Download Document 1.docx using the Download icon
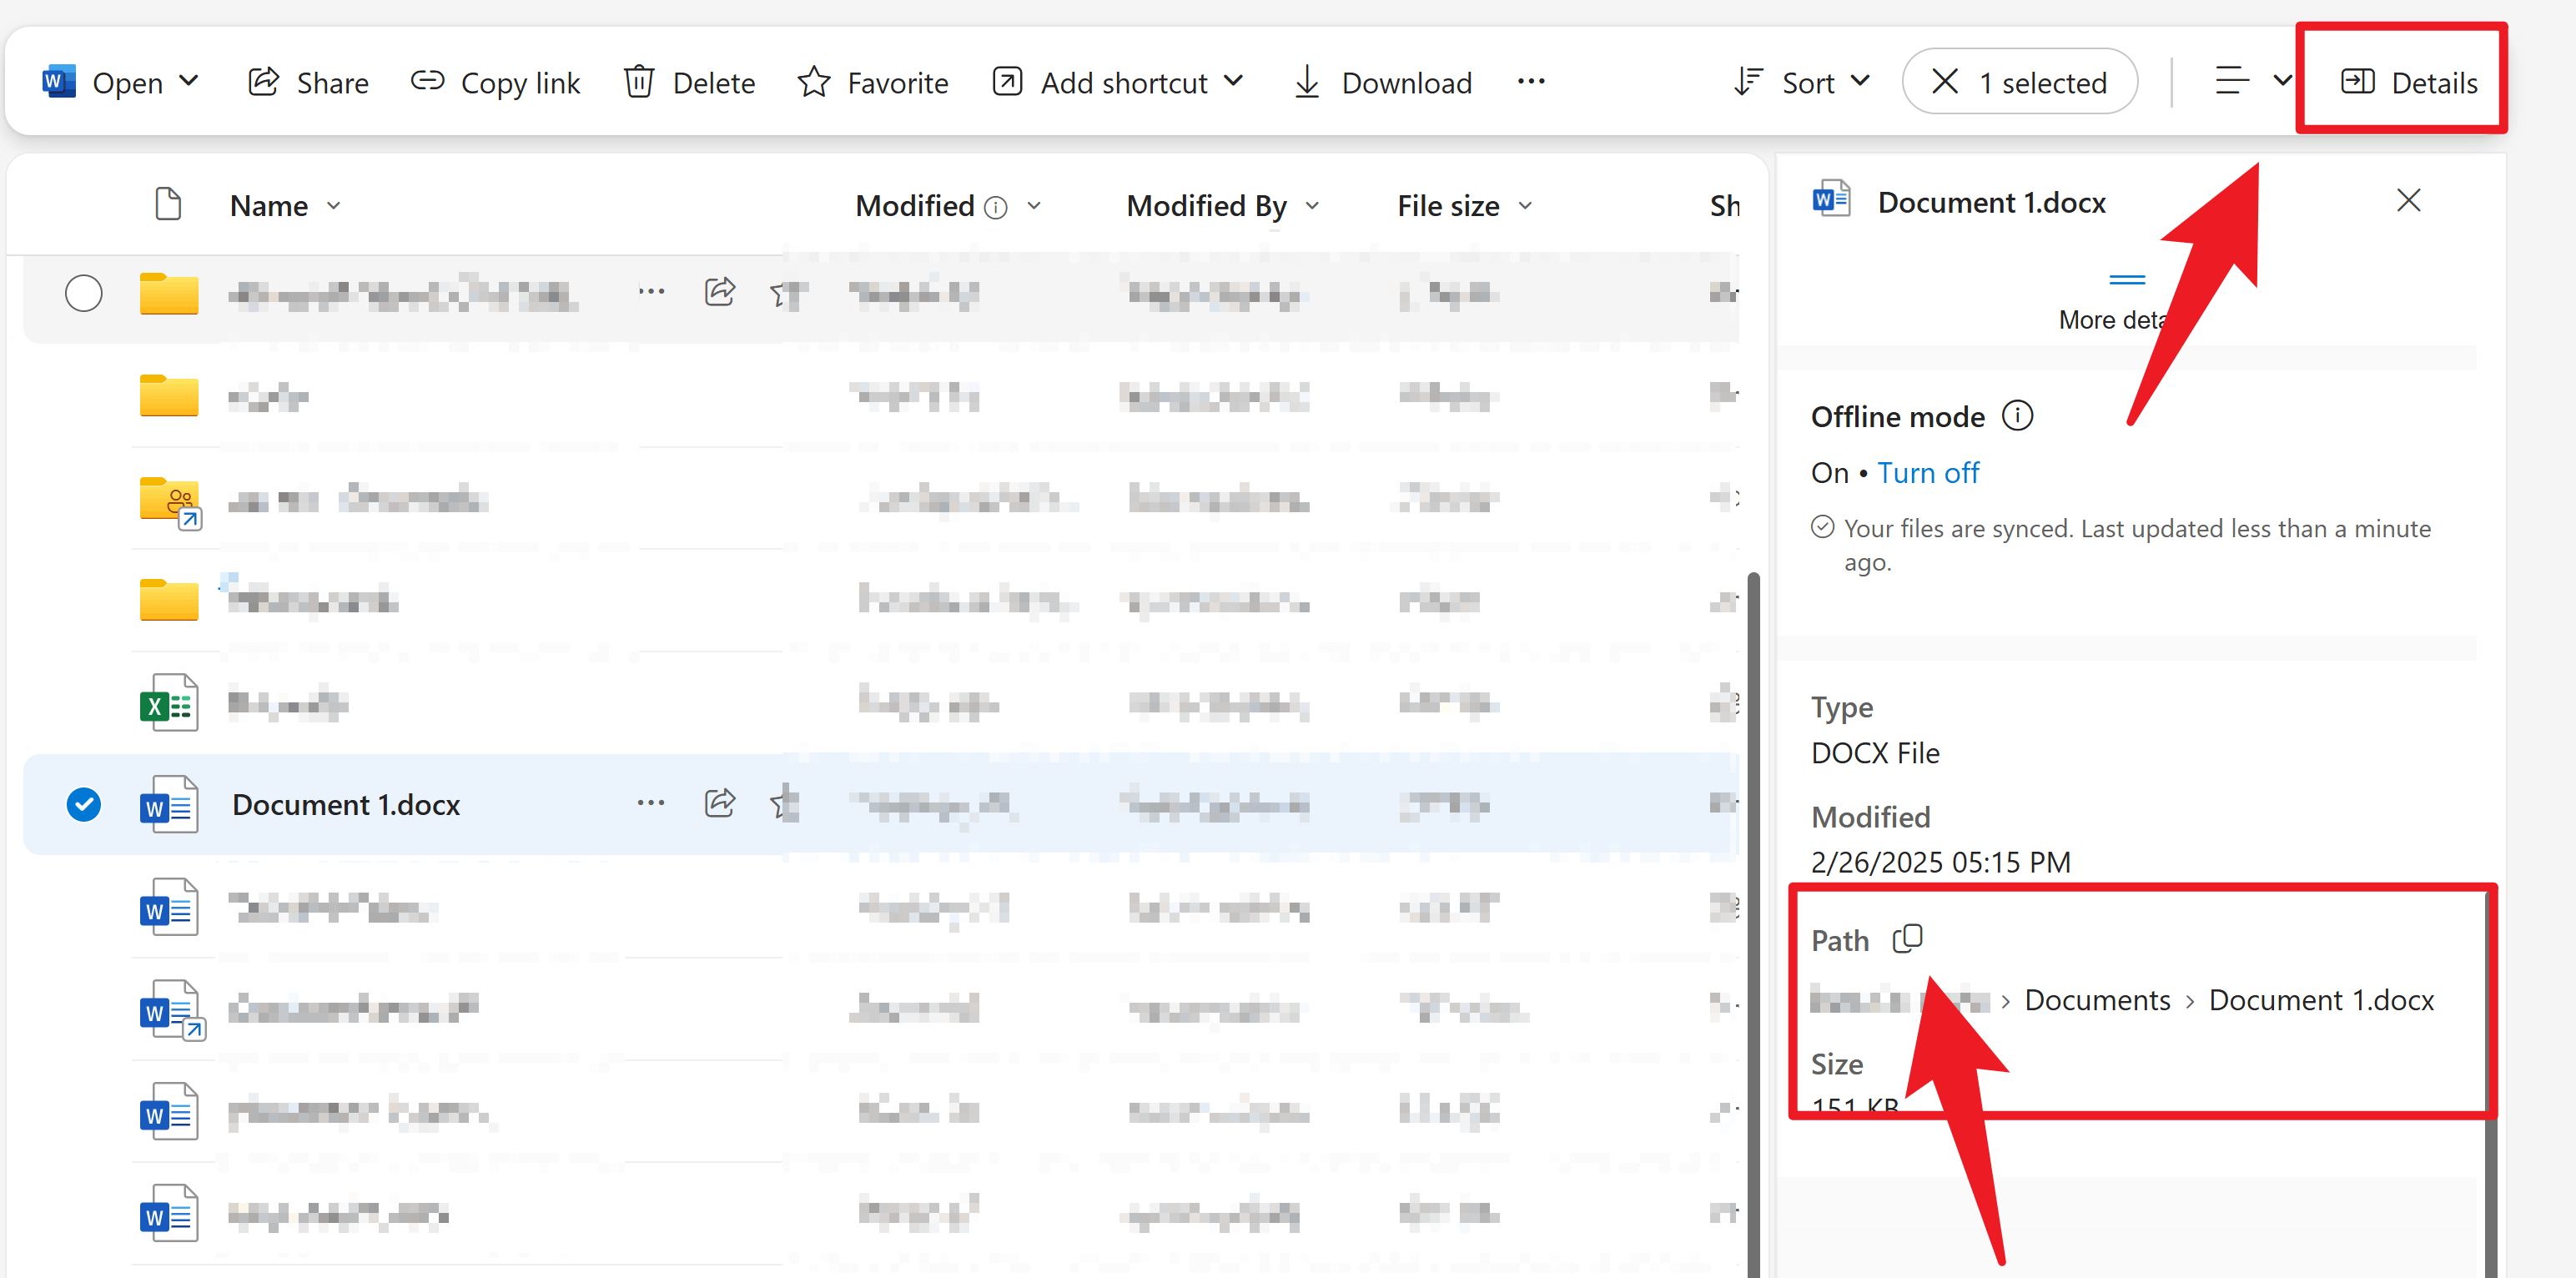 pyautogui.click(x=1306, y=82)
